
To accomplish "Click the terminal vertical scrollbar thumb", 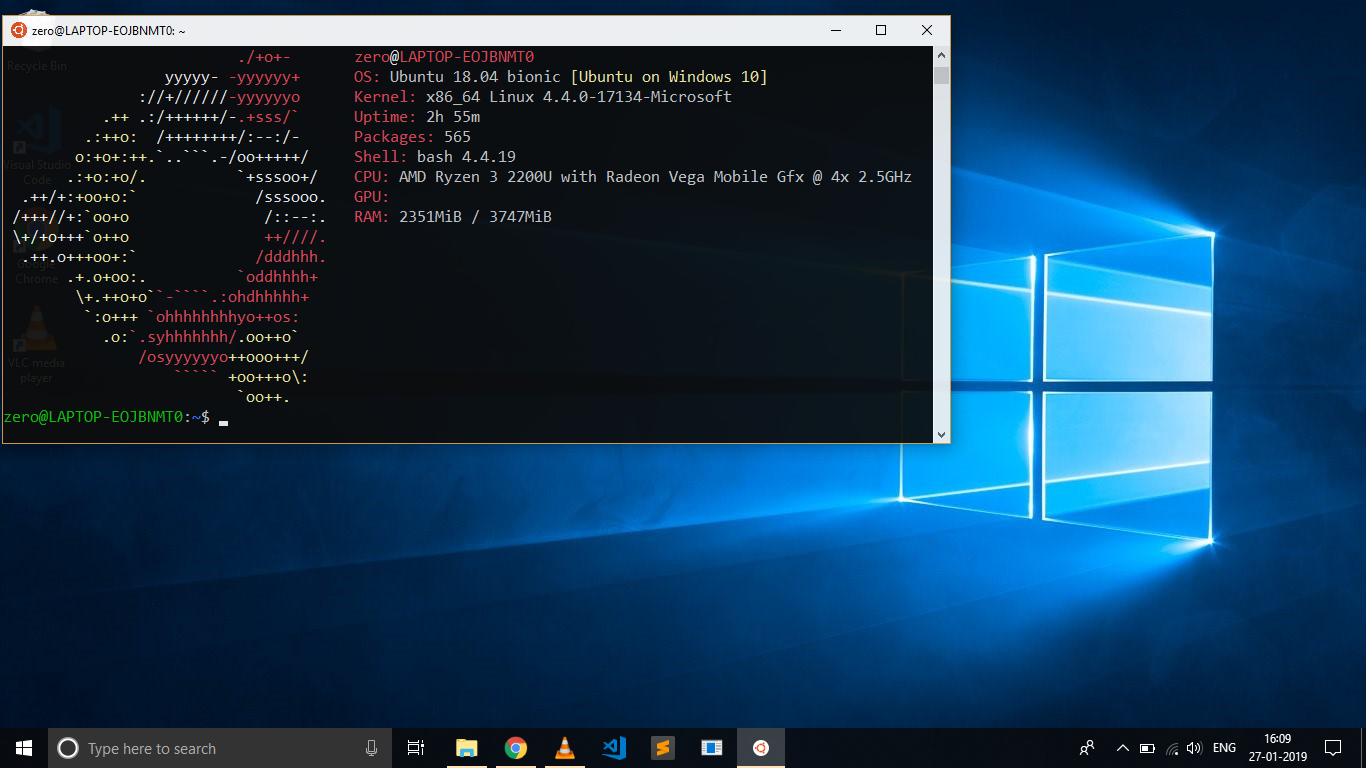I will tap(941, 75).
